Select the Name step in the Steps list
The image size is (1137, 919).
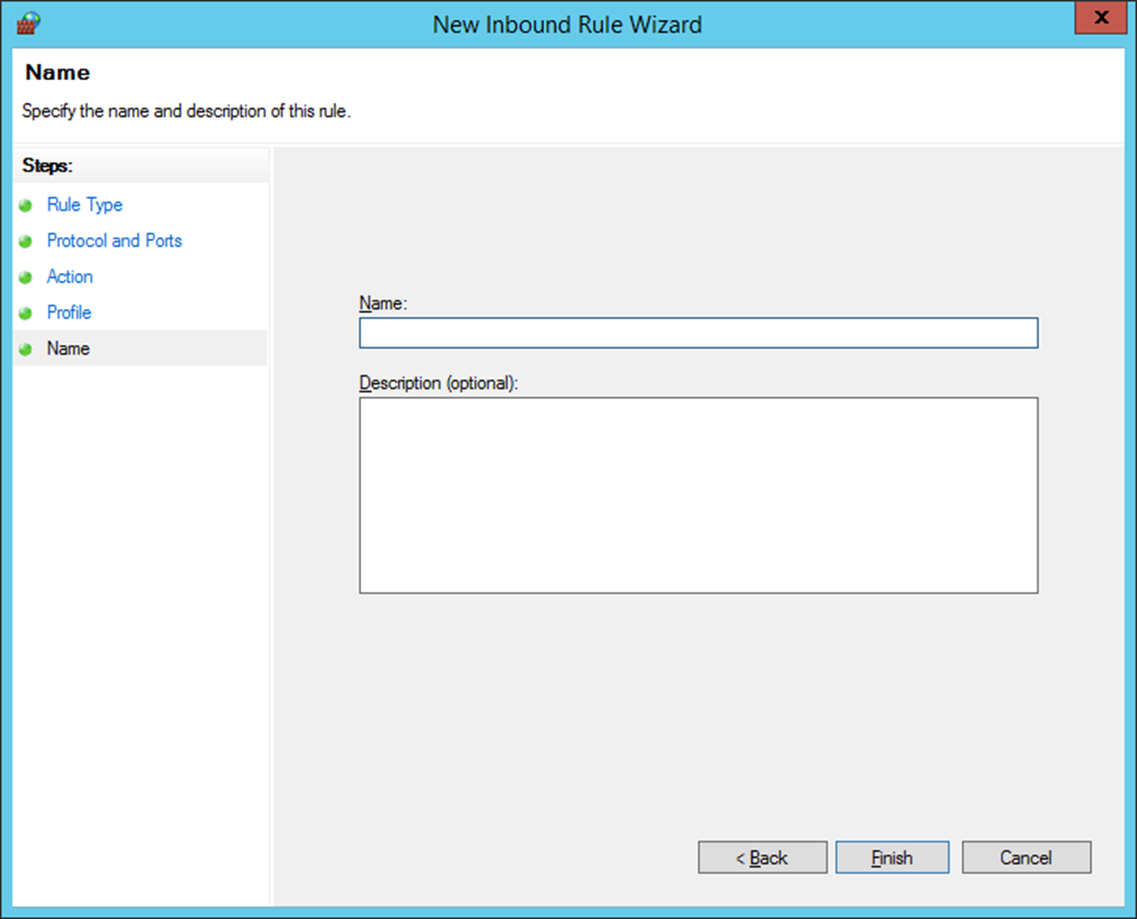coord(68,349)
